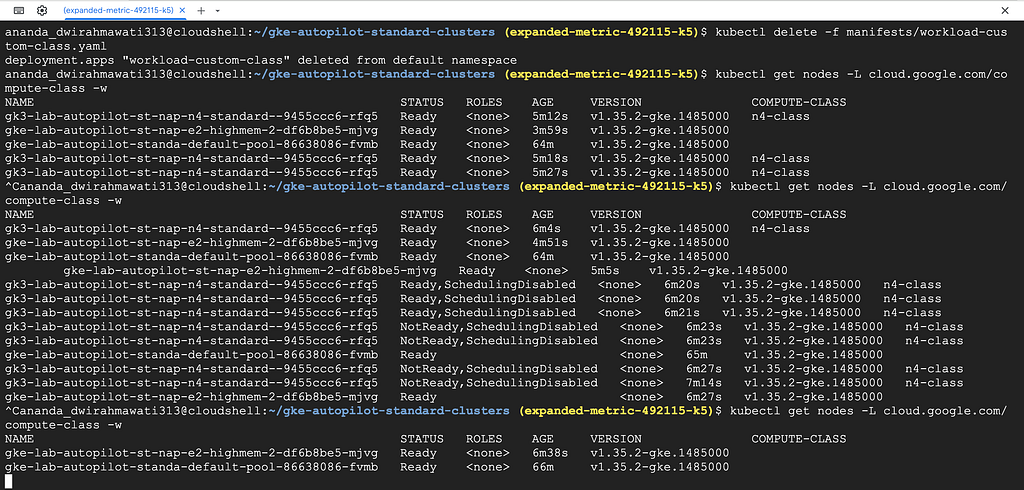
Task: Click 'NotReady,SchedulingDisabled' in the row aged 7m14s
Action: pos(499,383)
